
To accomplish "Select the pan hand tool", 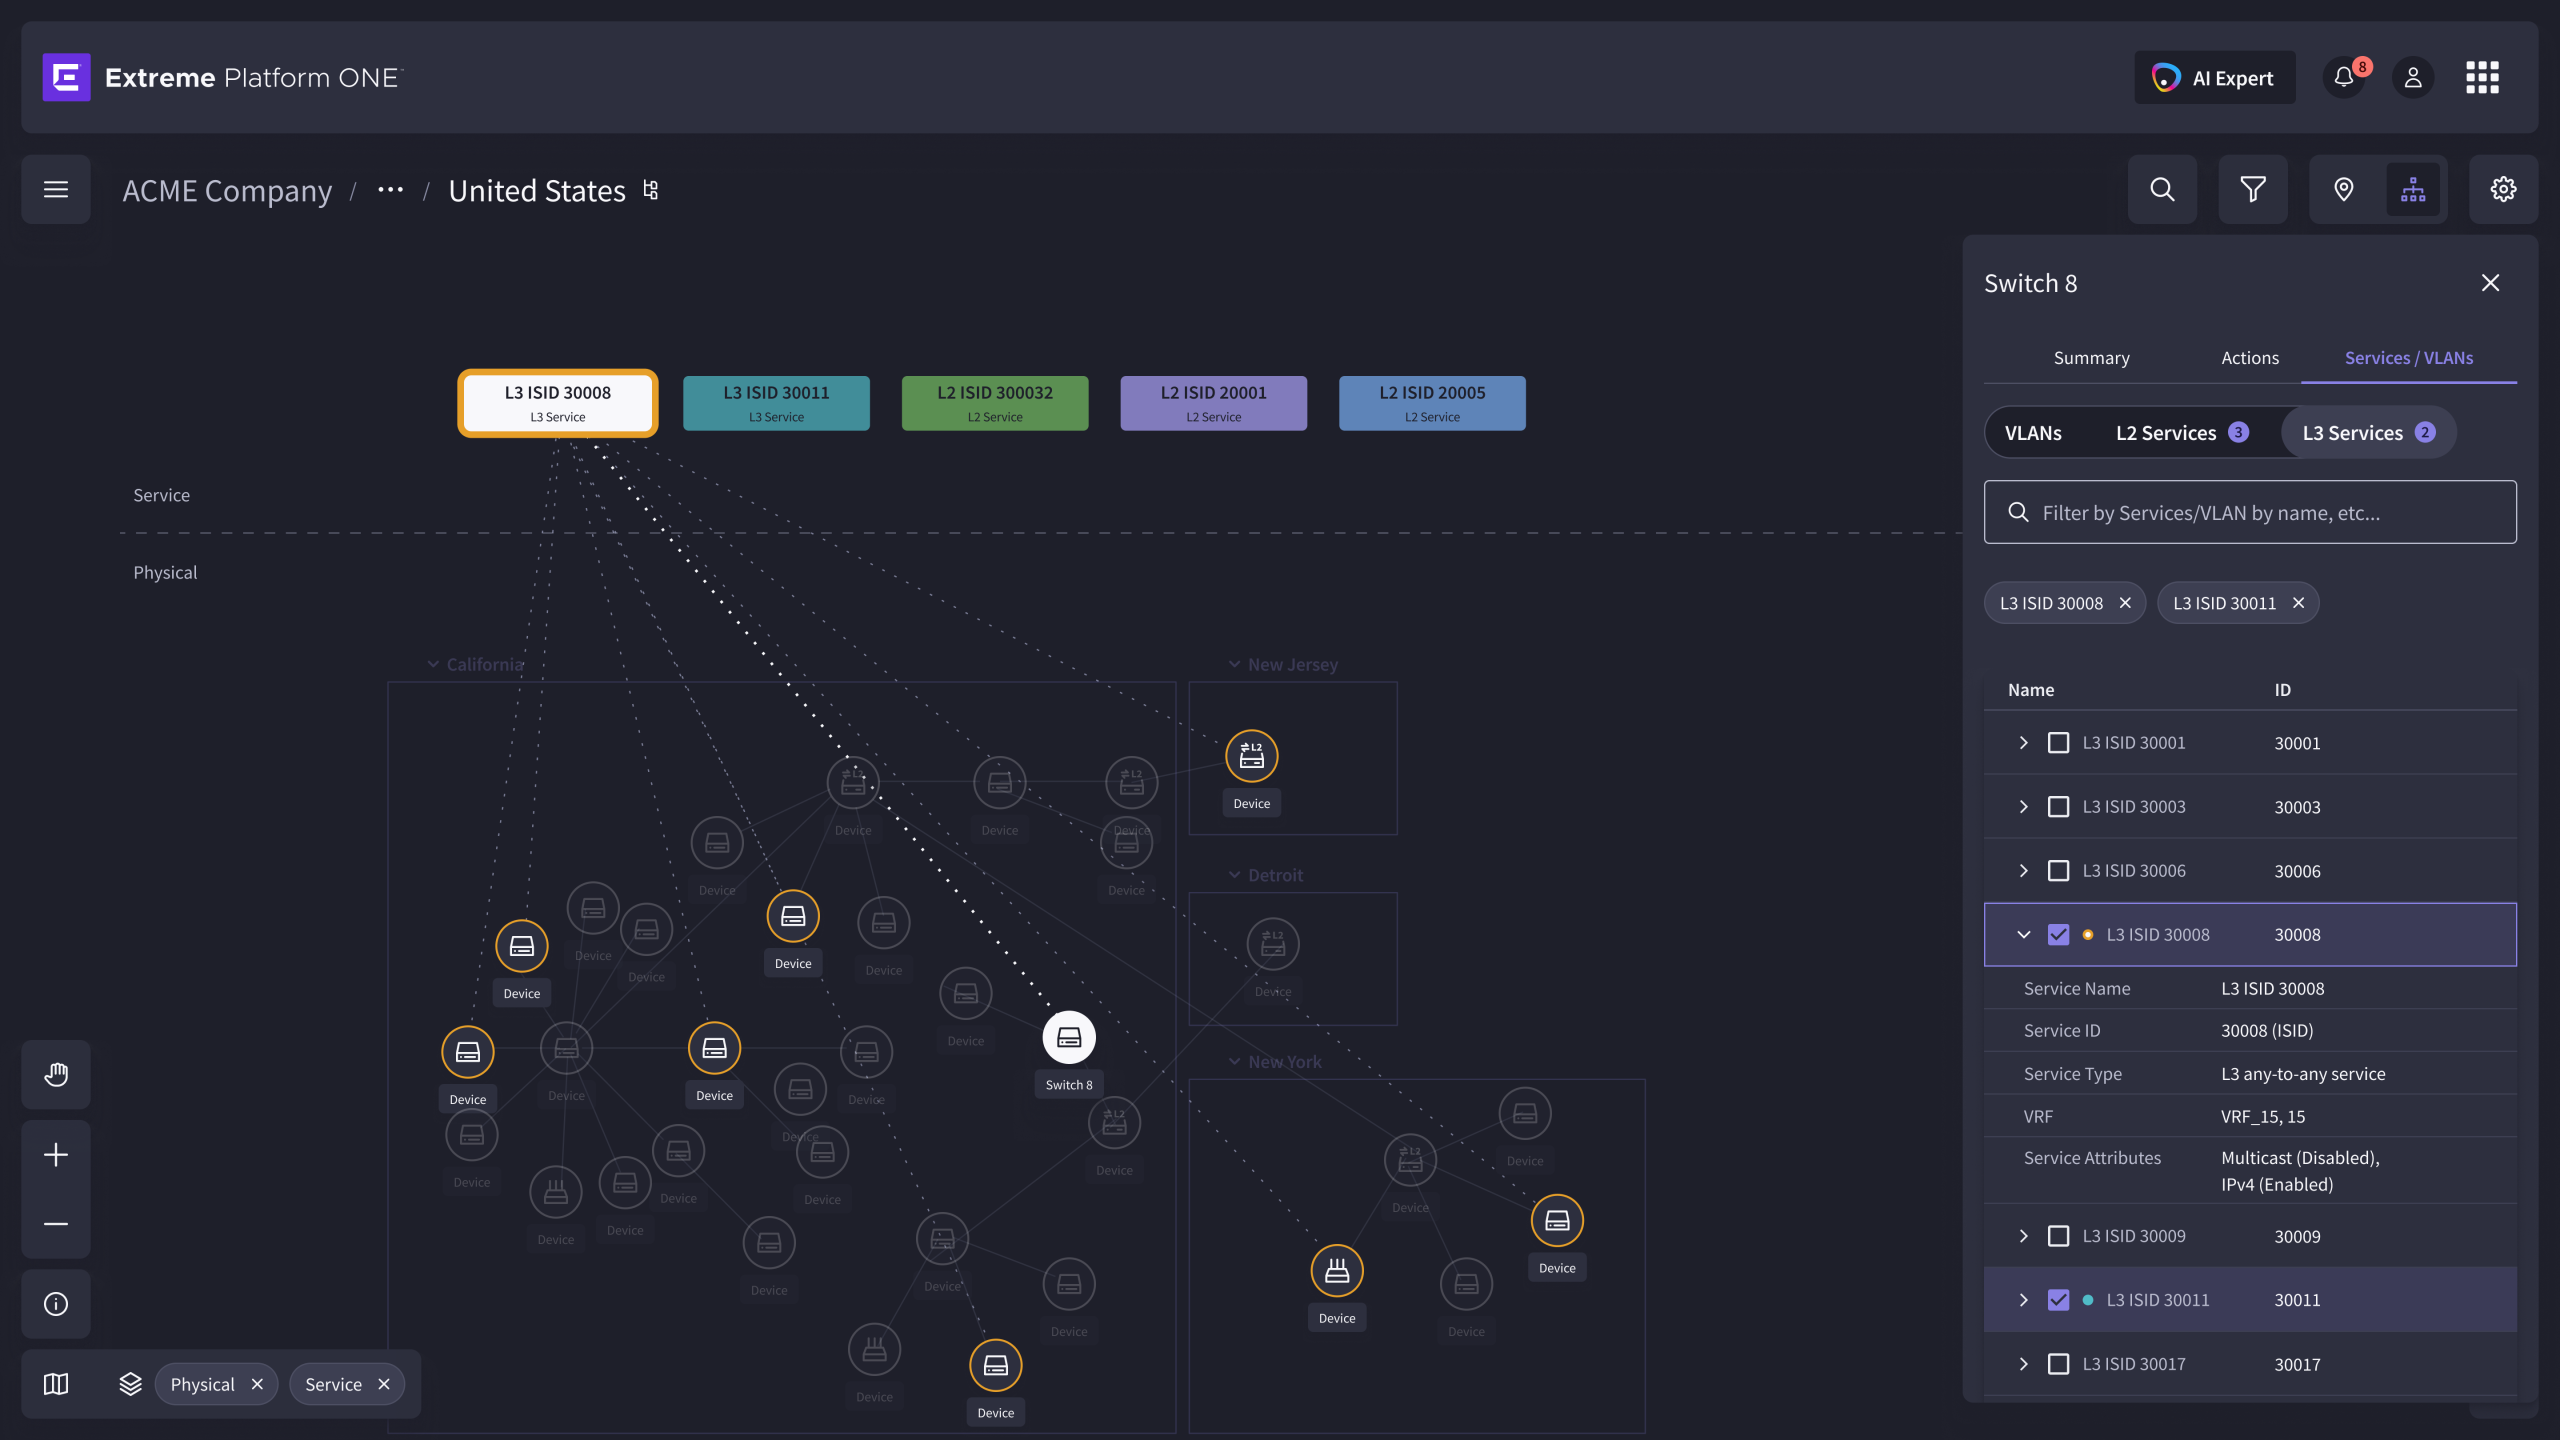I will tap(56, 1074).
